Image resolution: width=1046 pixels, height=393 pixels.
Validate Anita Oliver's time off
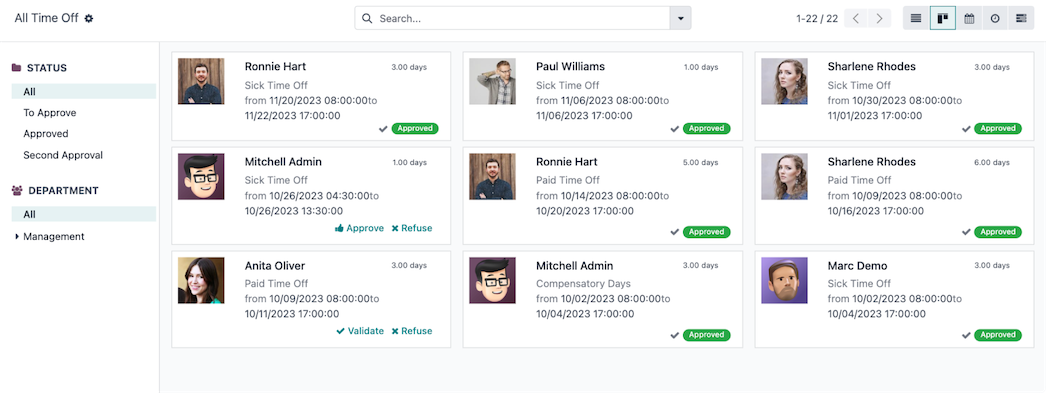[360, 331]
